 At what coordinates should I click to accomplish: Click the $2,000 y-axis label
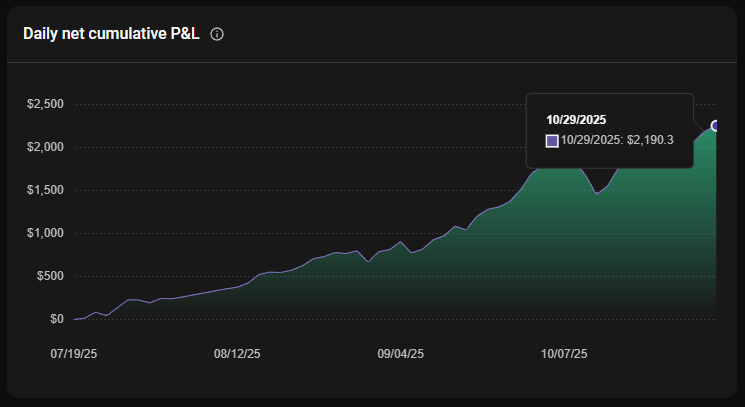pyautogui.click(x=44, y=147)
